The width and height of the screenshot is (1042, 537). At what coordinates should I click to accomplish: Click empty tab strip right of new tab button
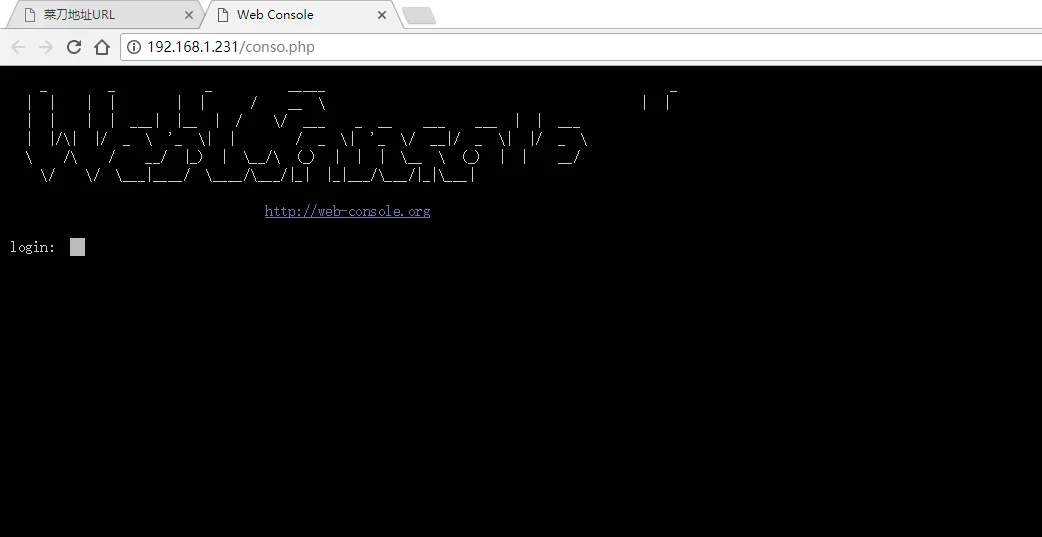click(x=731, y=15)
